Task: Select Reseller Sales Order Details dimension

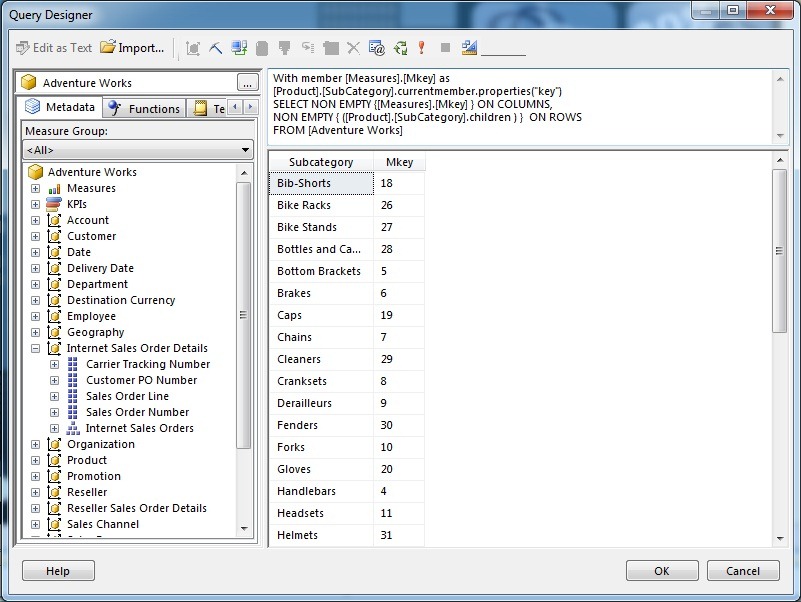Action: [137, 508]
